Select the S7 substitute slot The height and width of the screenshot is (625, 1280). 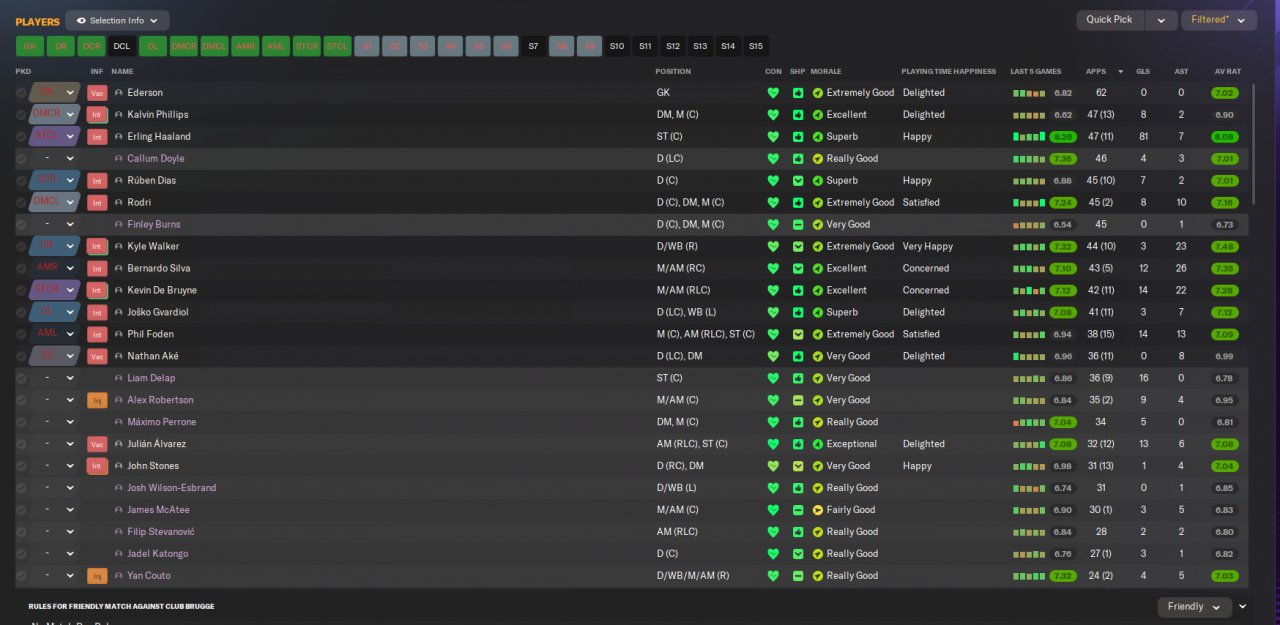pos(533,46)
